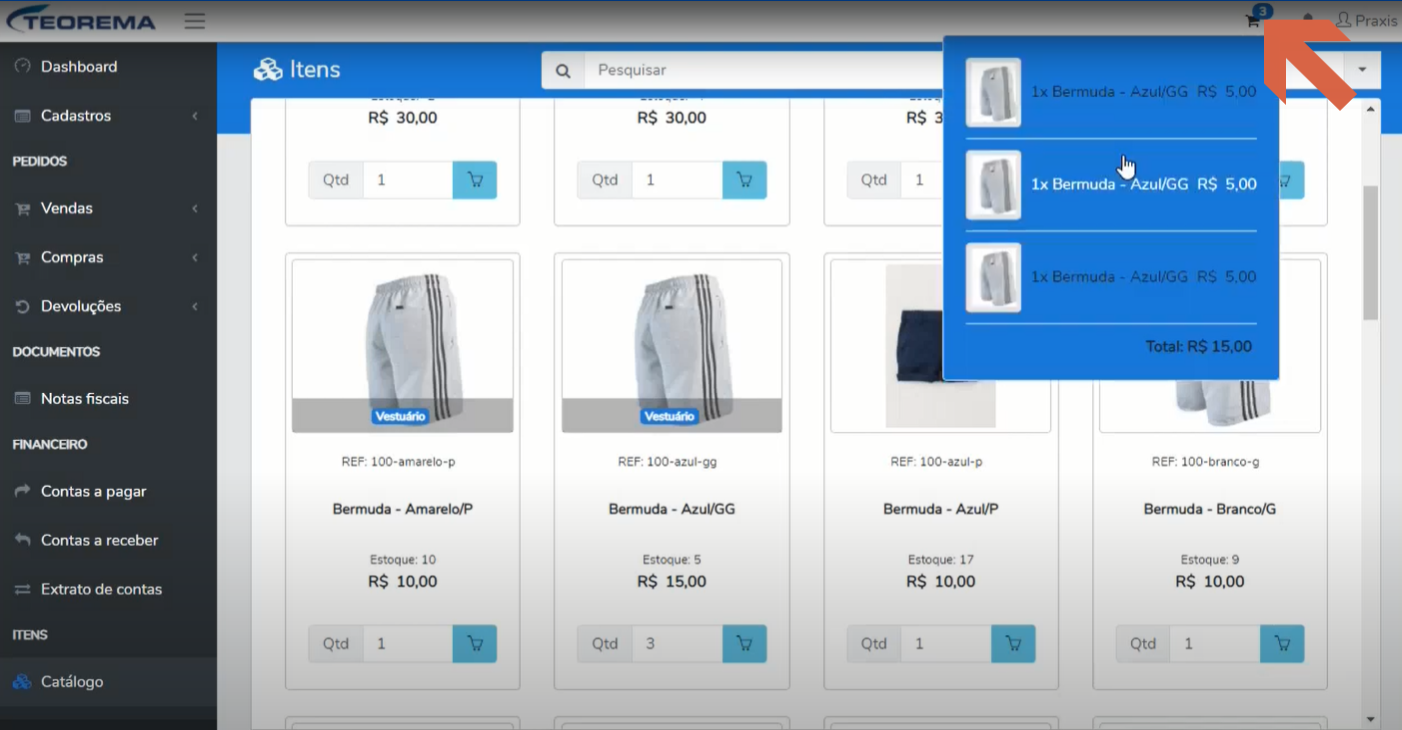
Task: Click the Teorema logo
Action: [x=81, y=20]
